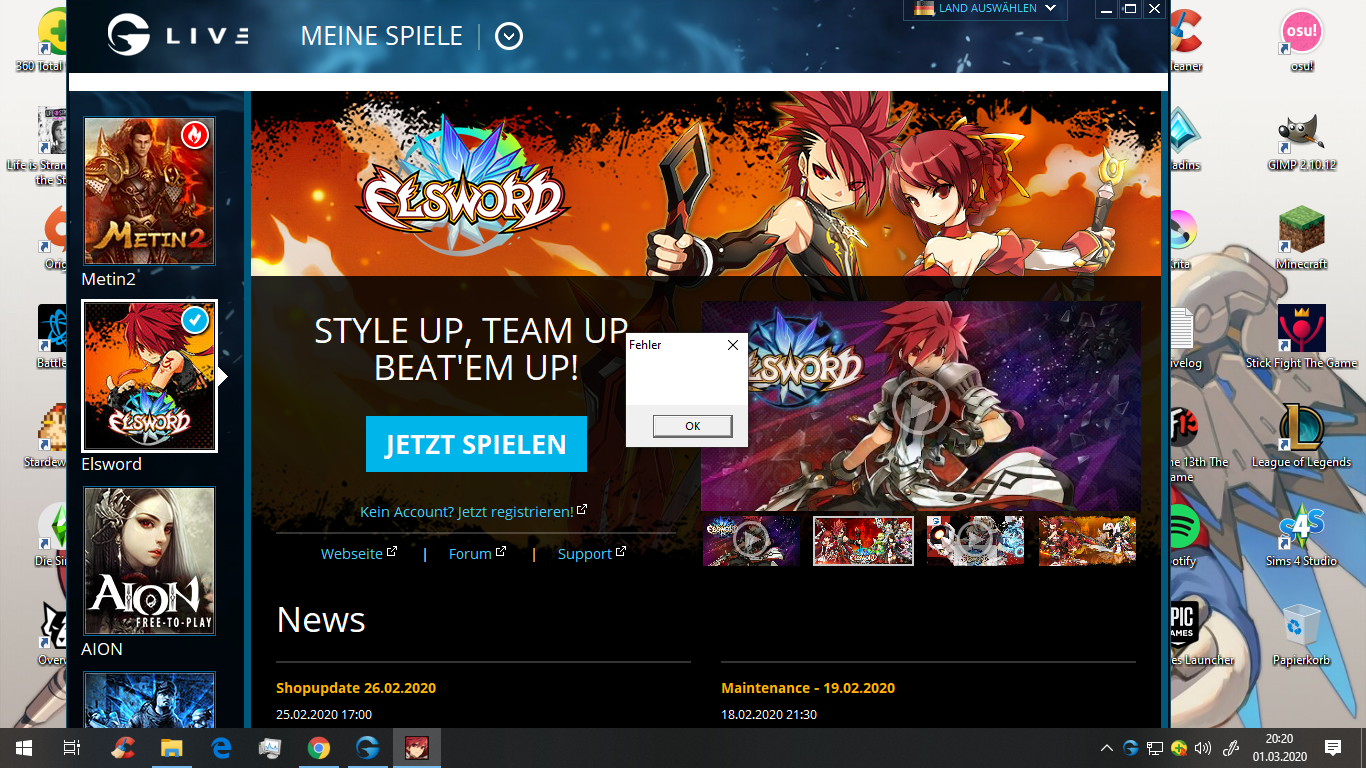Show hidden tray icons chevron
This screenshot has width=1366, height=768.
pos(1107,748)
